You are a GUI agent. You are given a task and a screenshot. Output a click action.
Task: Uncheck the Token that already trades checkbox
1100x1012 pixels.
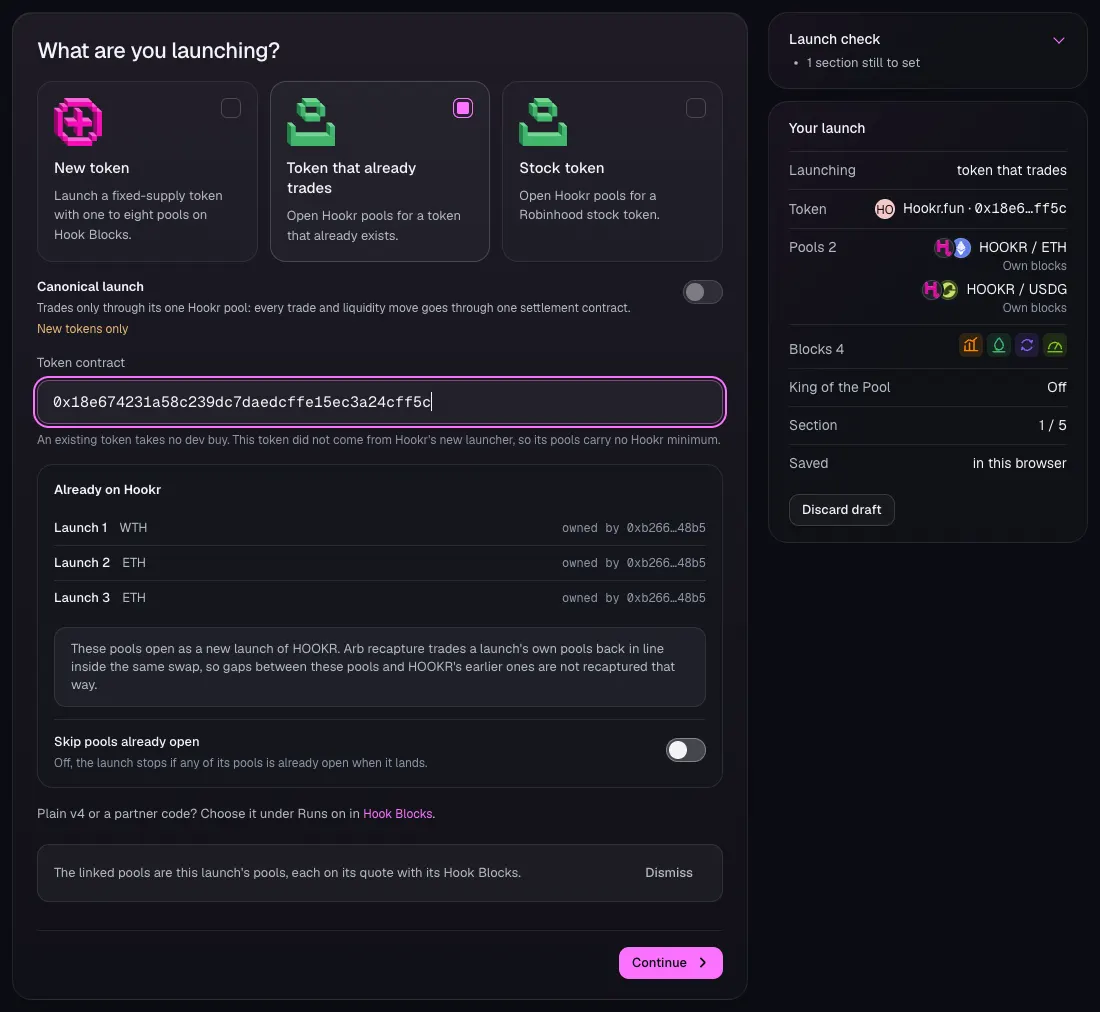(463, 108)
